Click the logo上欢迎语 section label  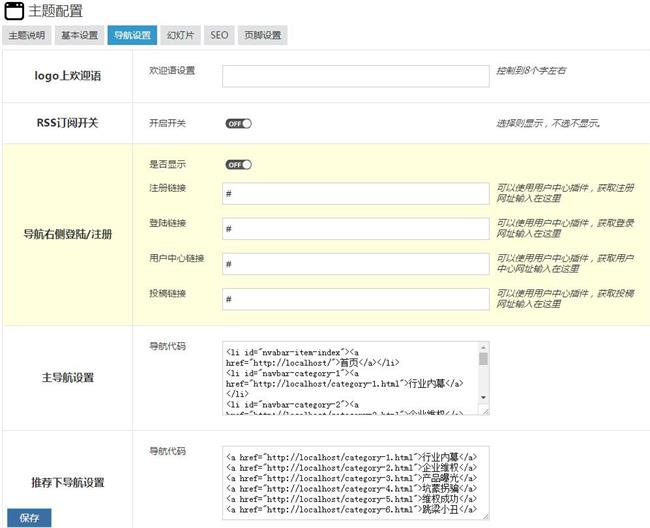[68, 76]
